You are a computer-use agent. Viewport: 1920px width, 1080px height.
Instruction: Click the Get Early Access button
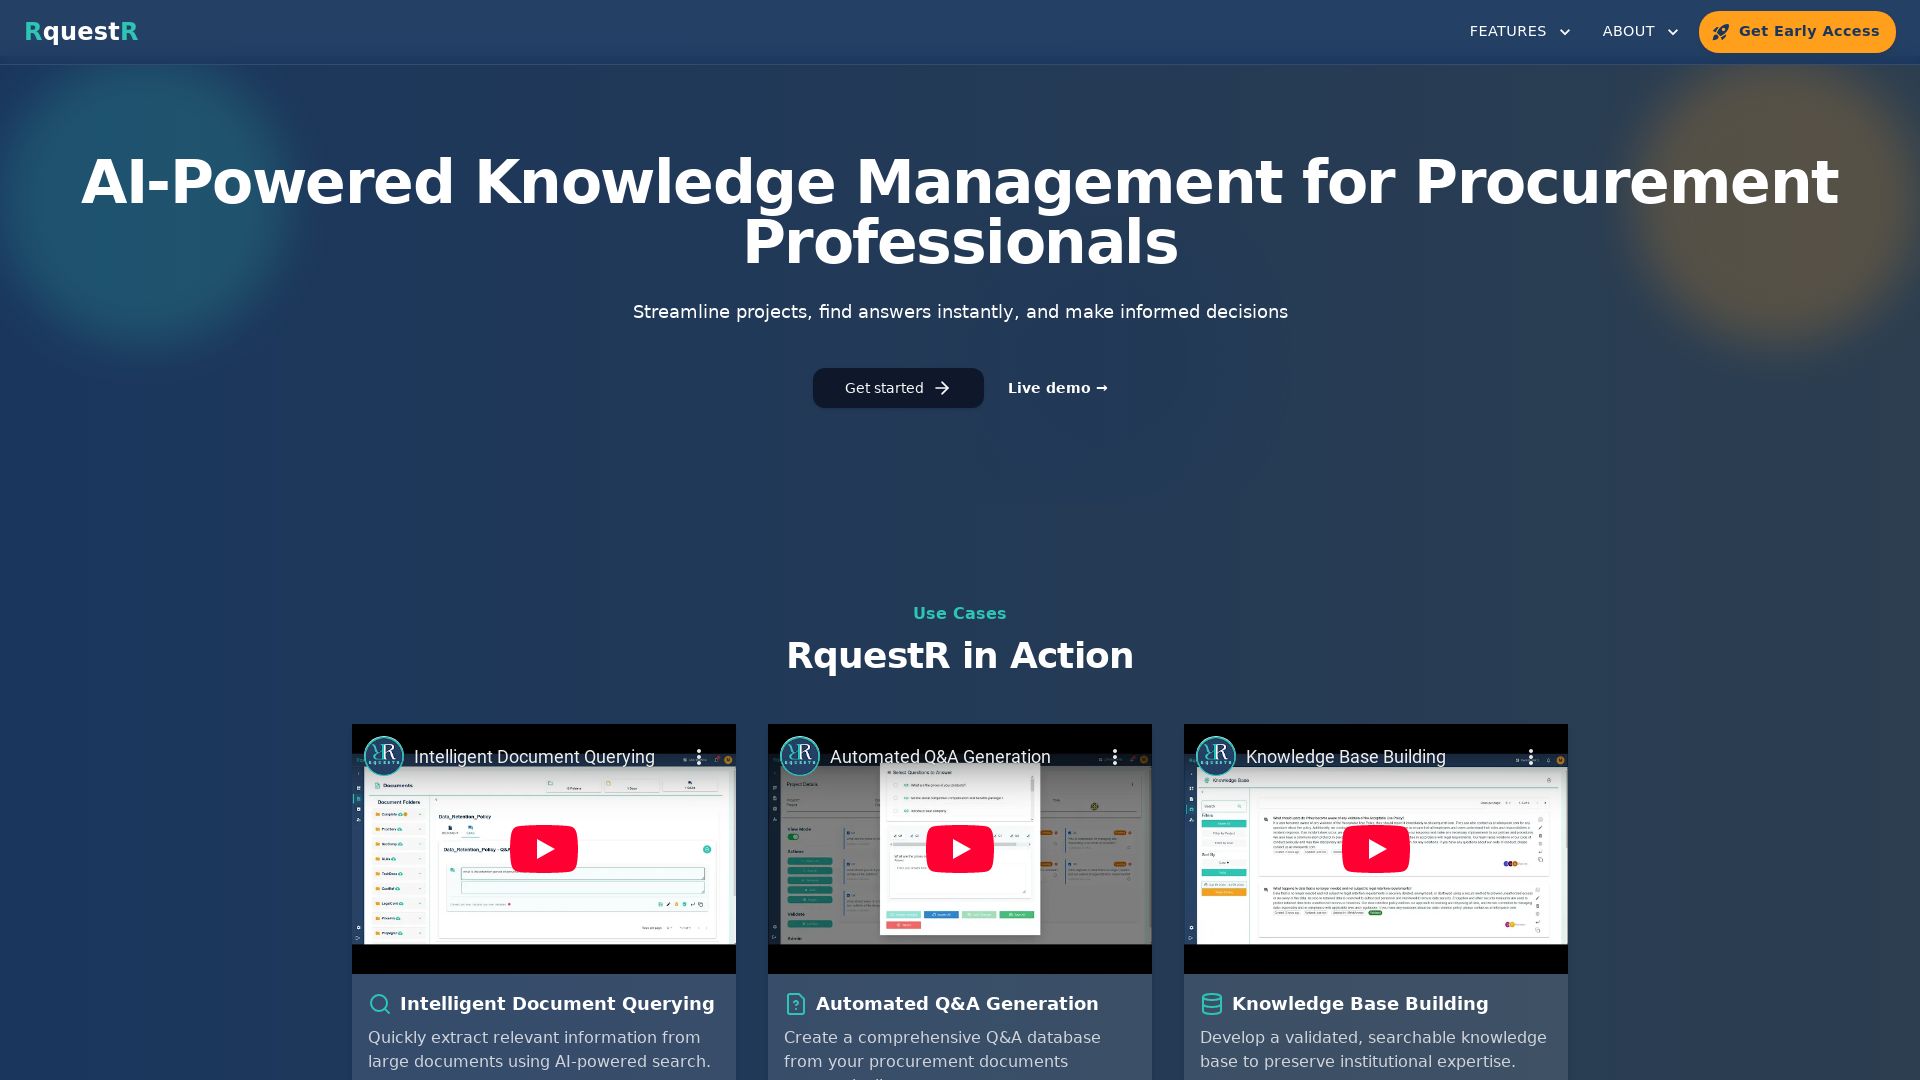(x=1796, y=32)
